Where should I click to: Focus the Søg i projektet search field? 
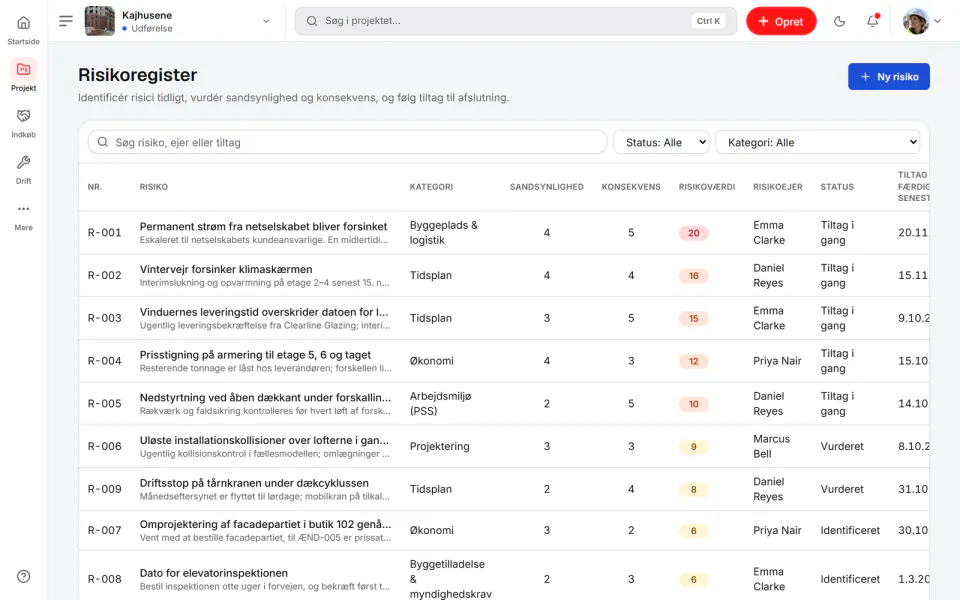[x=516, y=21]
